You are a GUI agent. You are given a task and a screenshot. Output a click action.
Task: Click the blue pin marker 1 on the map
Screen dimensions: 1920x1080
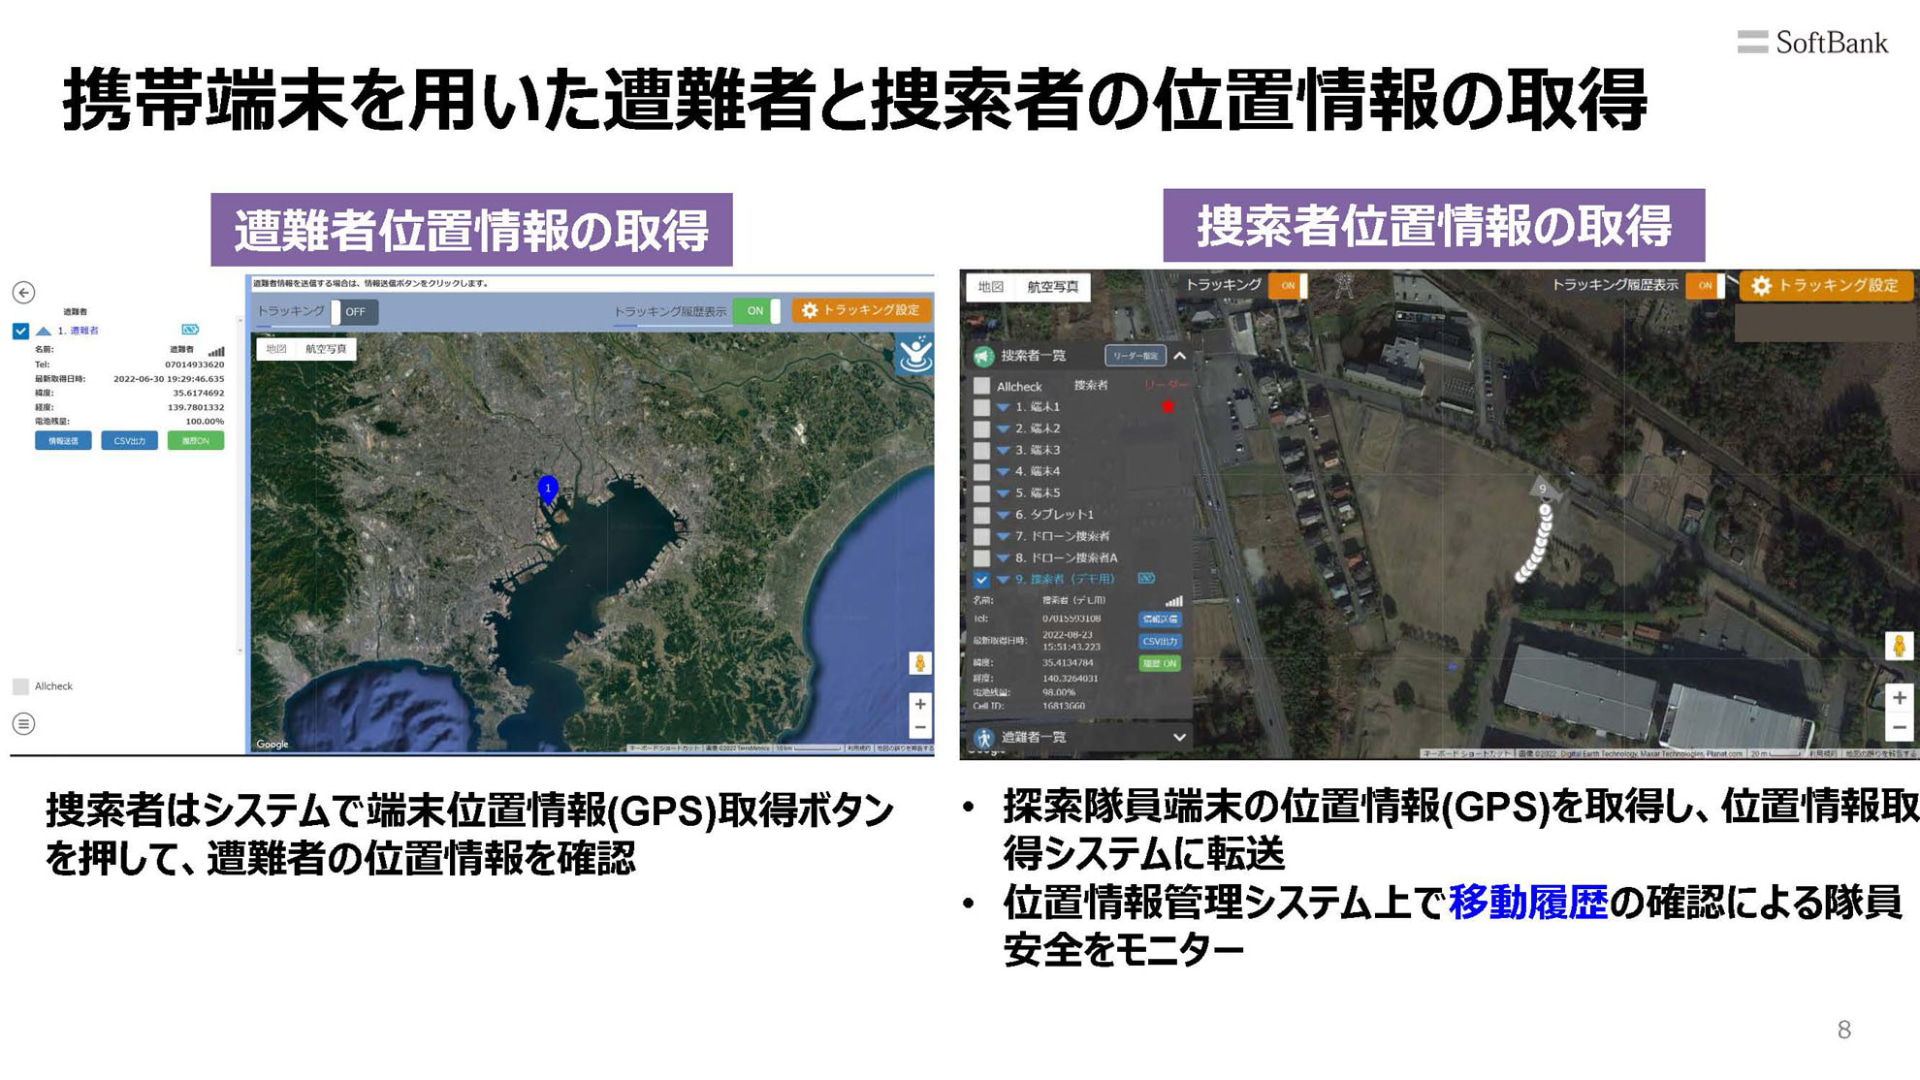pos(547,488)
